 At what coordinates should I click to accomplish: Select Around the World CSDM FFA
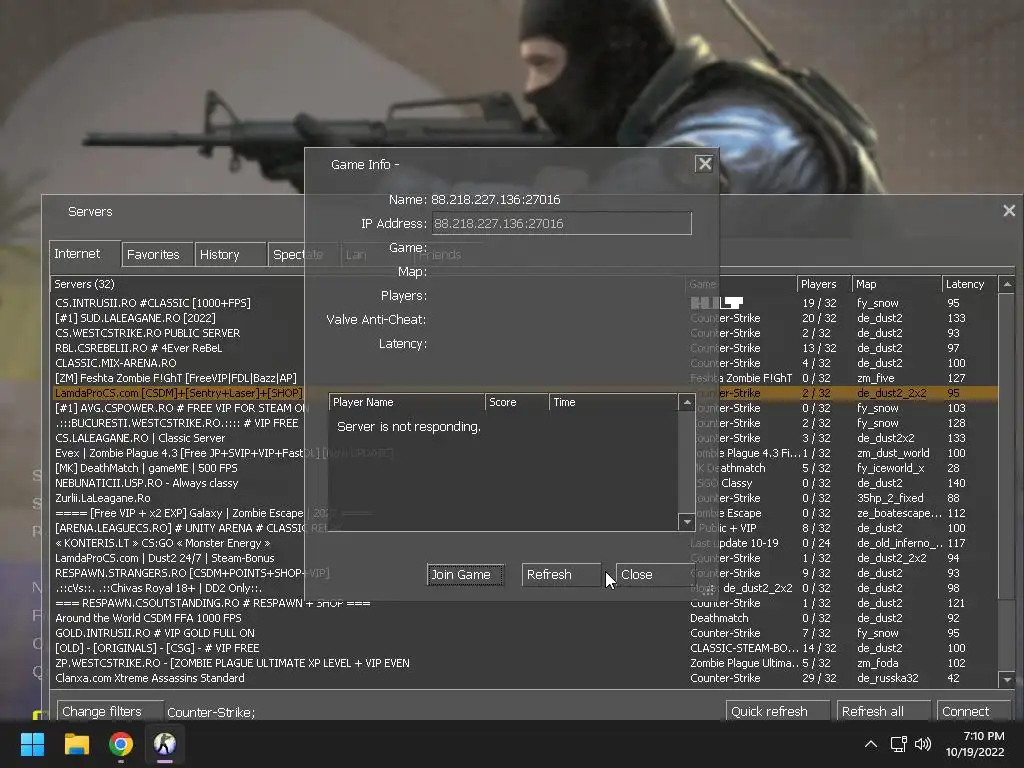524,618
